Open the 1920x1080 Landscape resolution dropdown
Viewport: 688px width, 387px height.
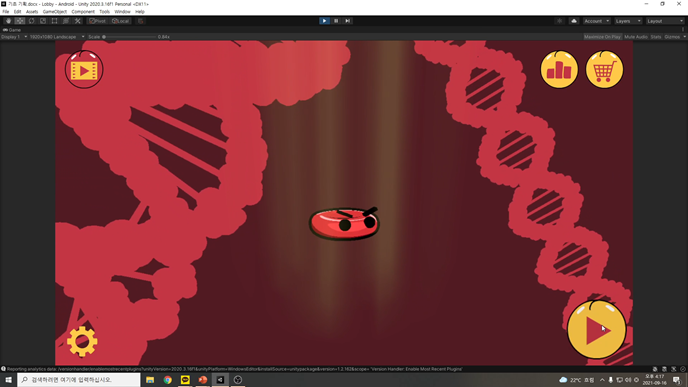[x=57, y=37]
